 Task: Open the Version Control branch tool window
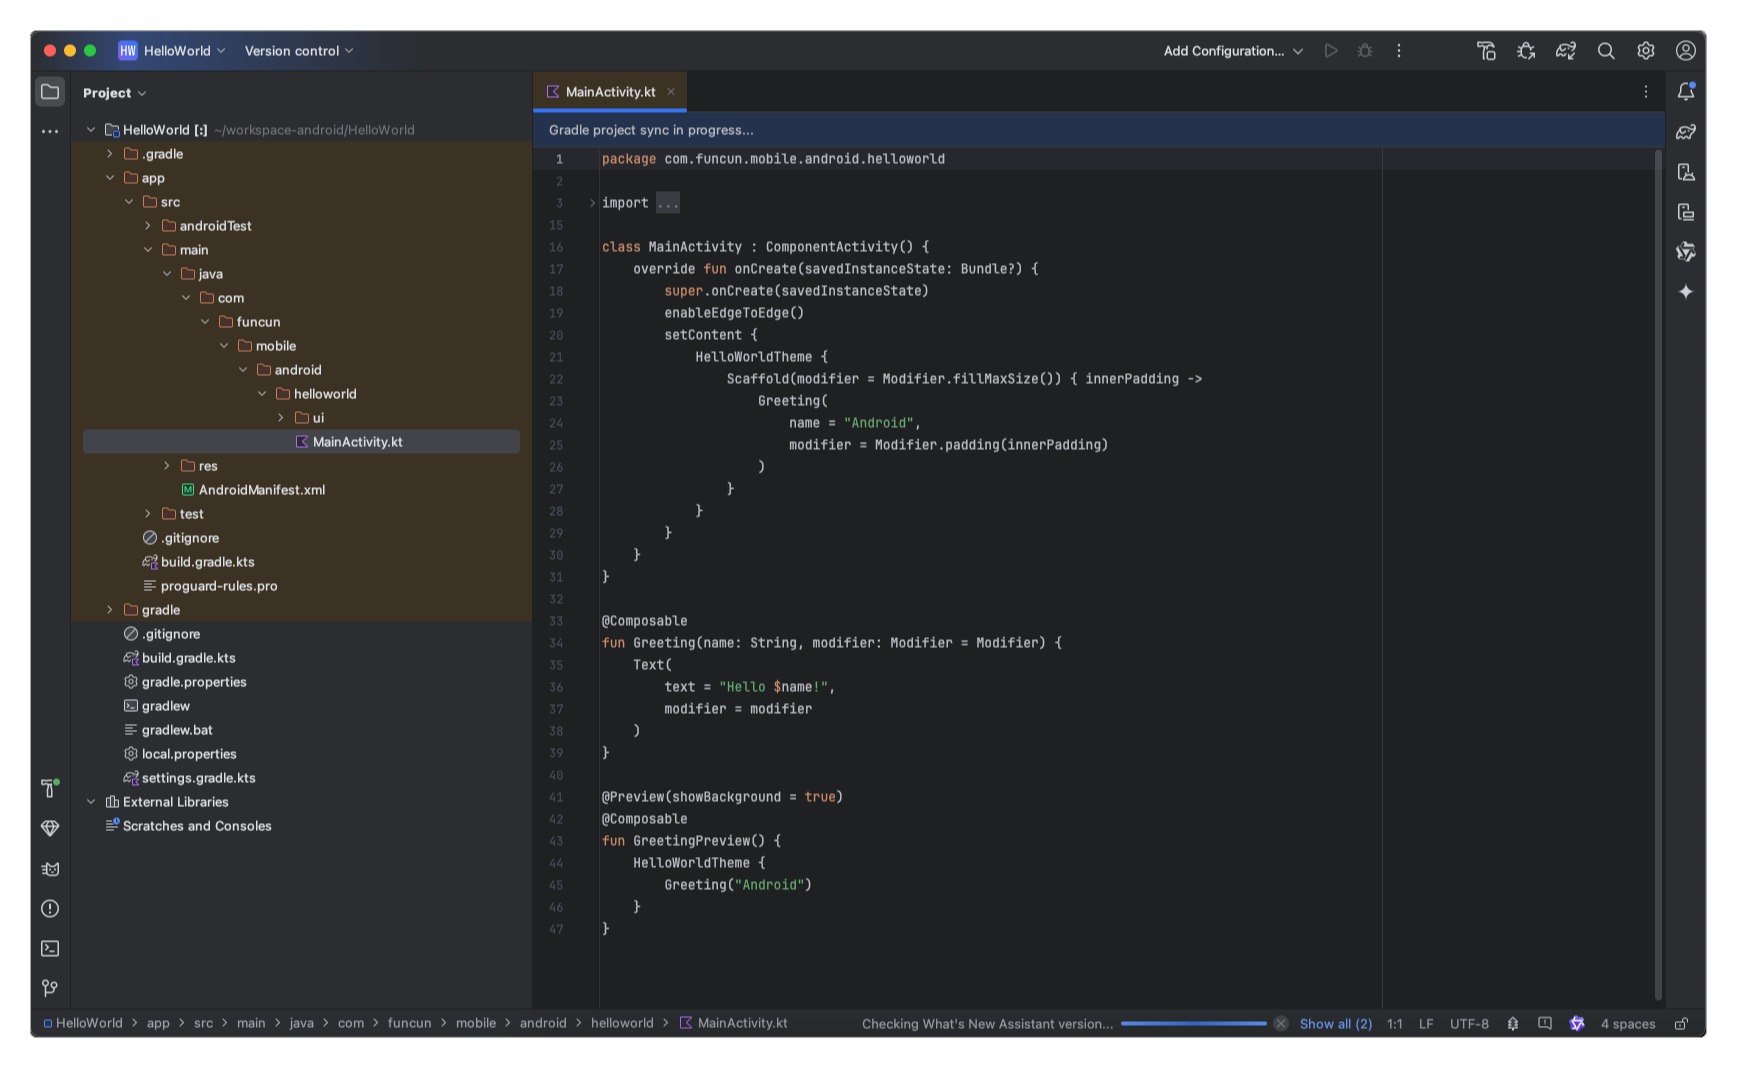[50, 988]
